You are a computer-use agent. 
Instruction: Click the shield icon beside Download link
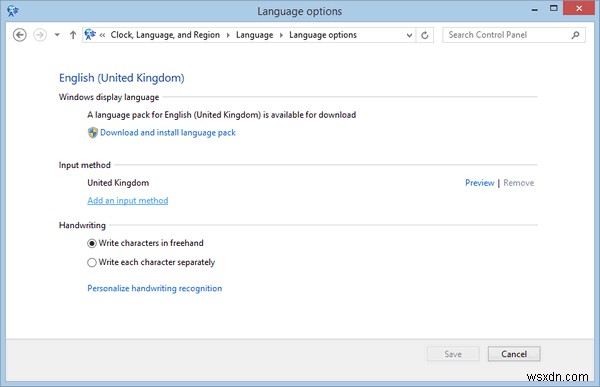click(x=93, y=132)
